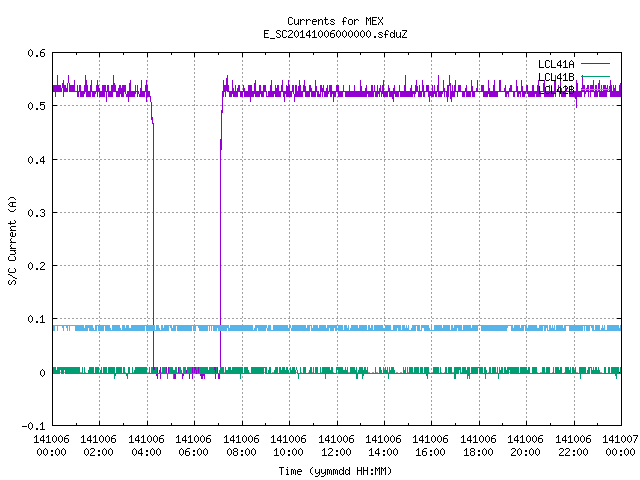640x480 pixels.
Task: Click the LCL41A legend label
Action: [x=556, y=64]
